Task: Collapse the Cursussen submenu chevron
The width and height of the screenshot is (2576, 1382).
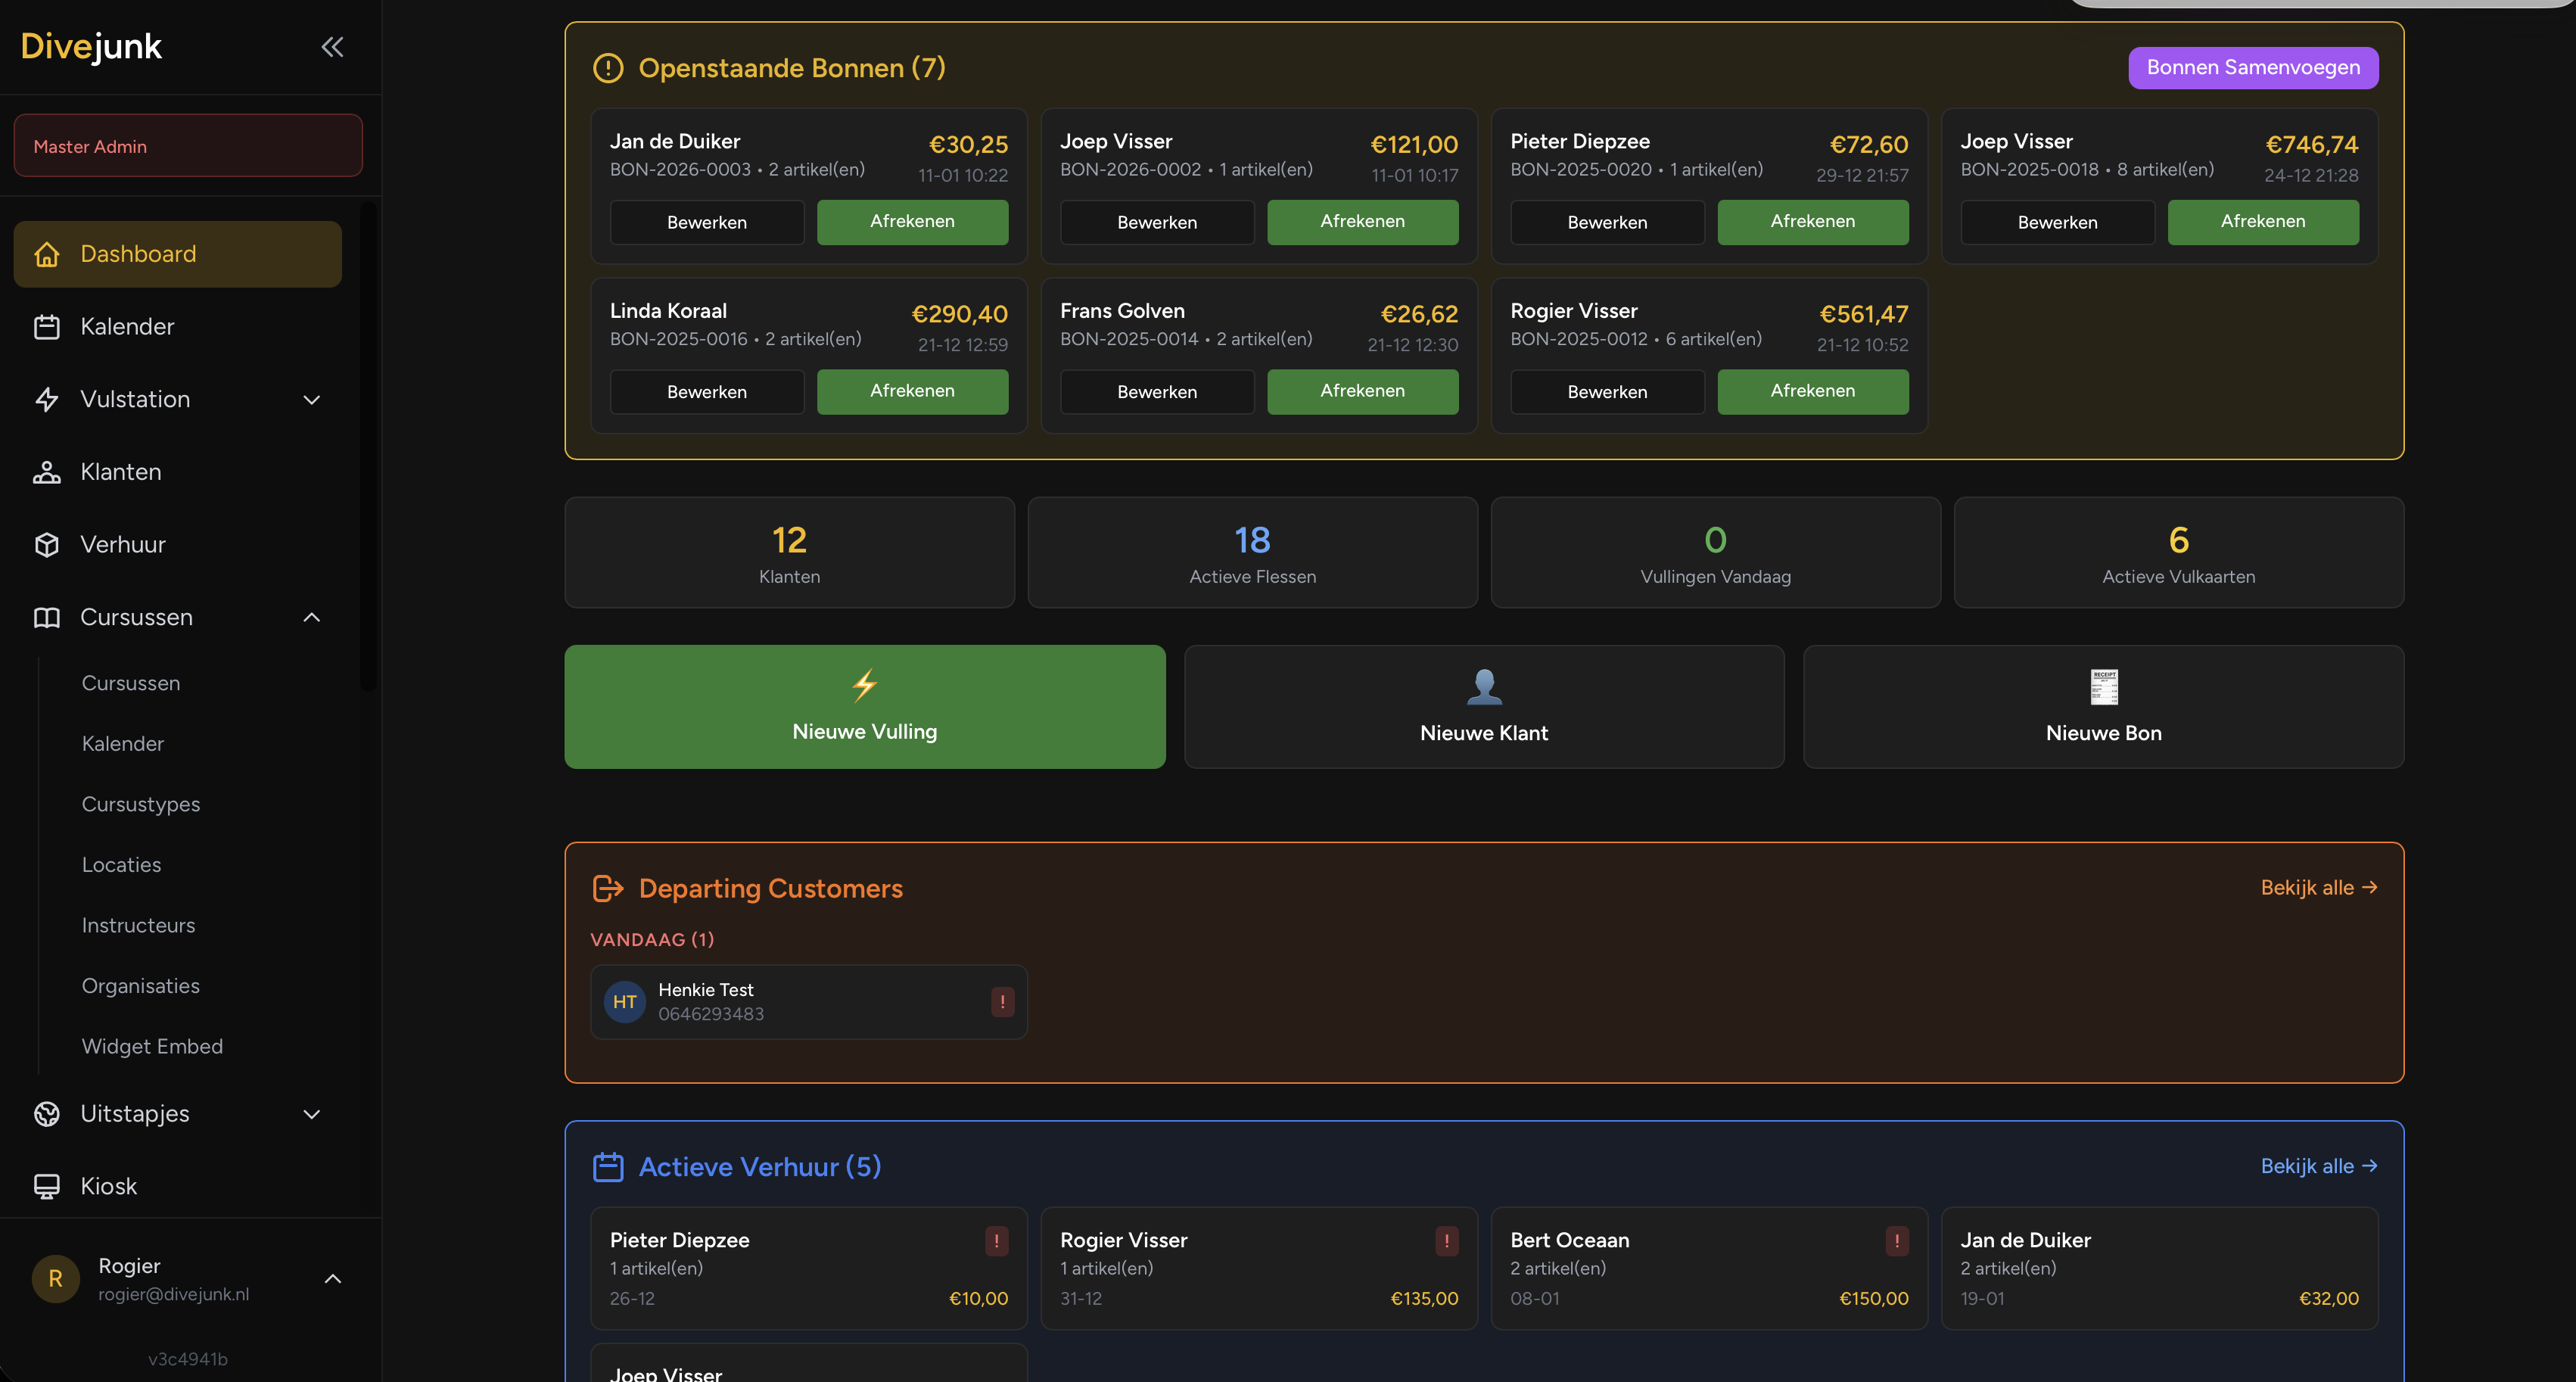Action: (x=312, y=617)
